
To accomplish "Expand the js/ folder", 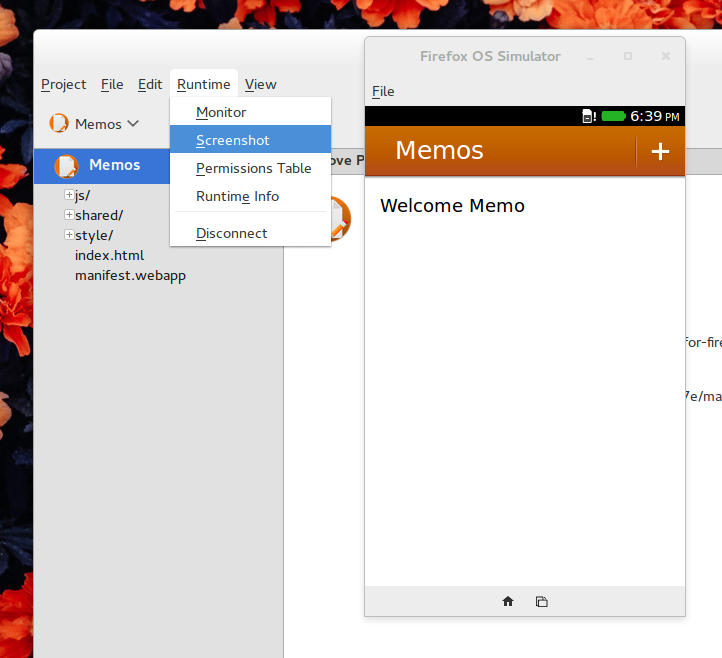I will coord(69,195).
